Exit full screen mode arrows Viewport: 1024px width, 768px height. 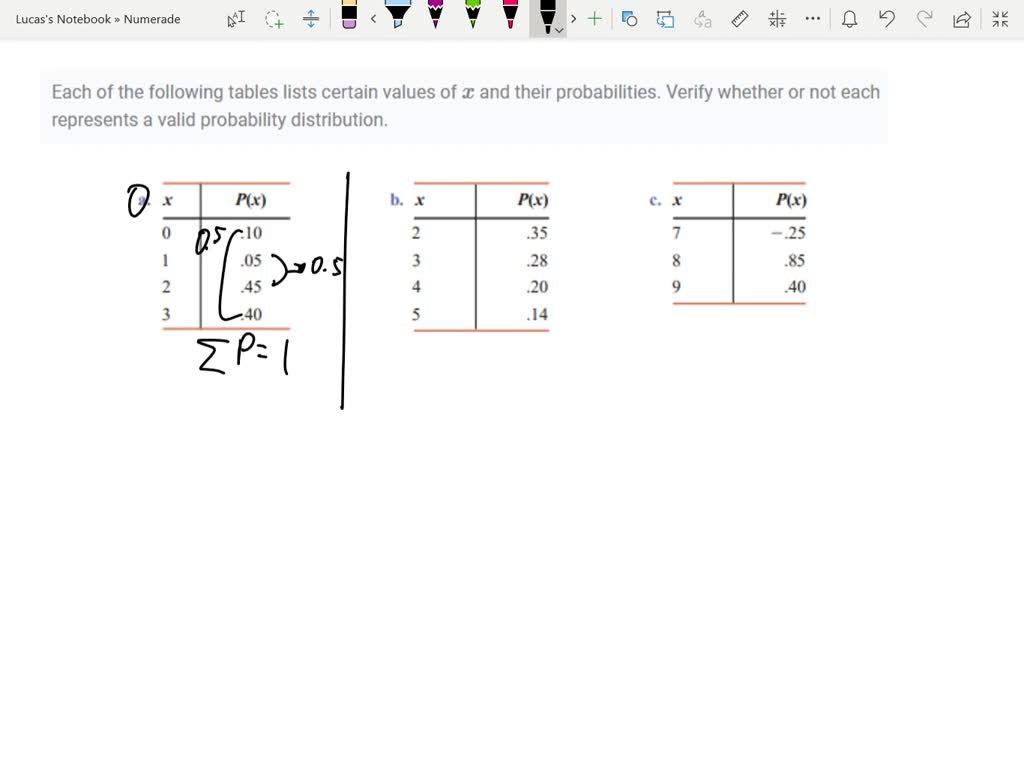click(x=1000, y=19)
